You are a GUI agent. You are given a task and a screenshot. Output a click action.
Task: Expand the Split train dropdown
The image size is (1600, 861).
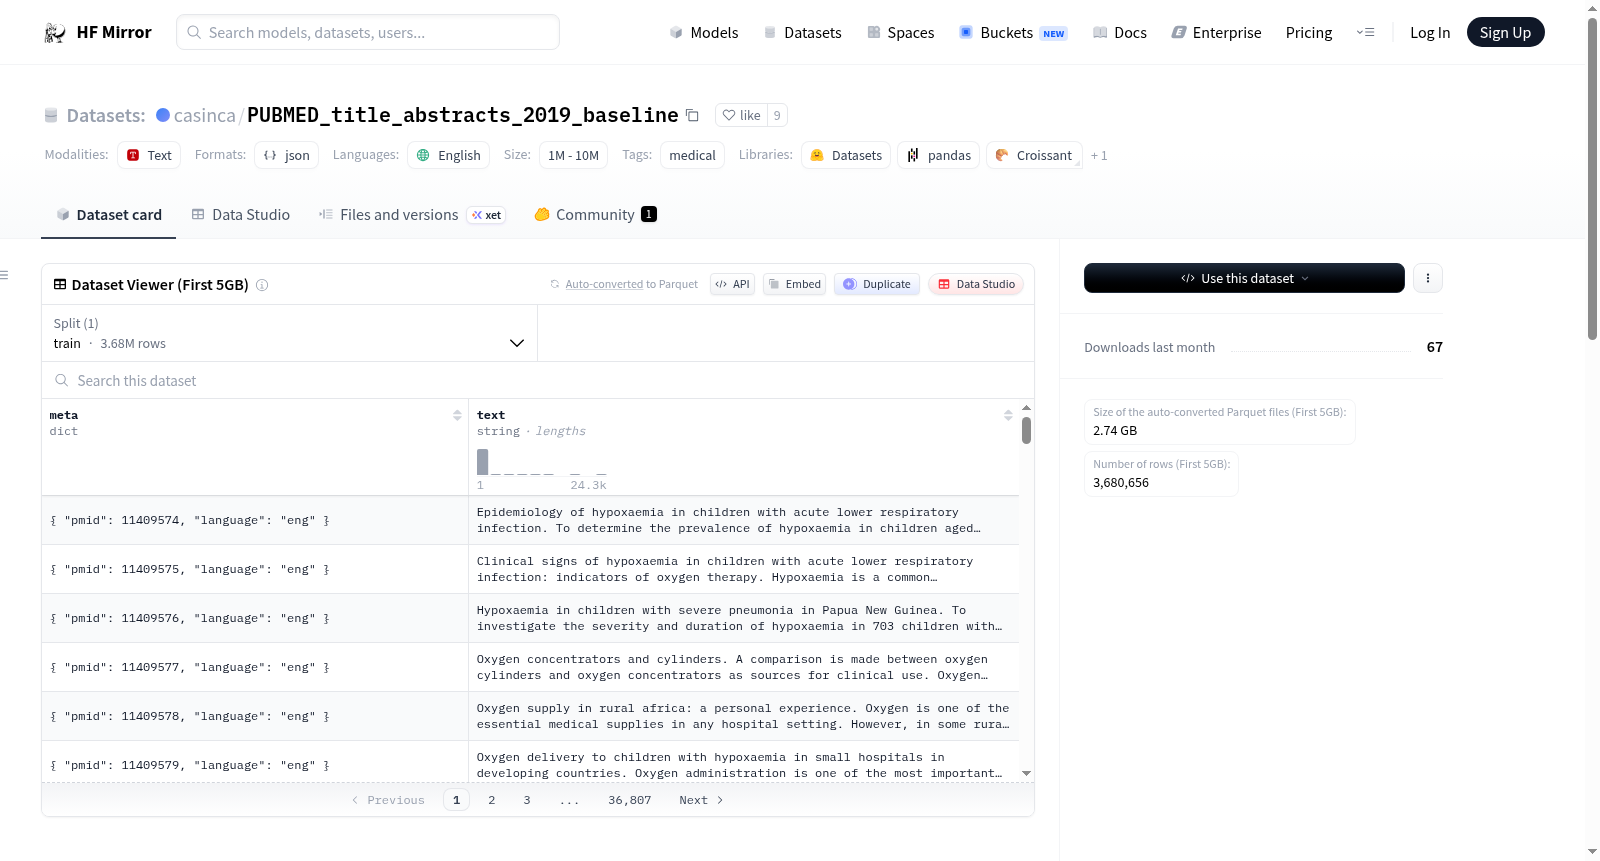(290, 333)
